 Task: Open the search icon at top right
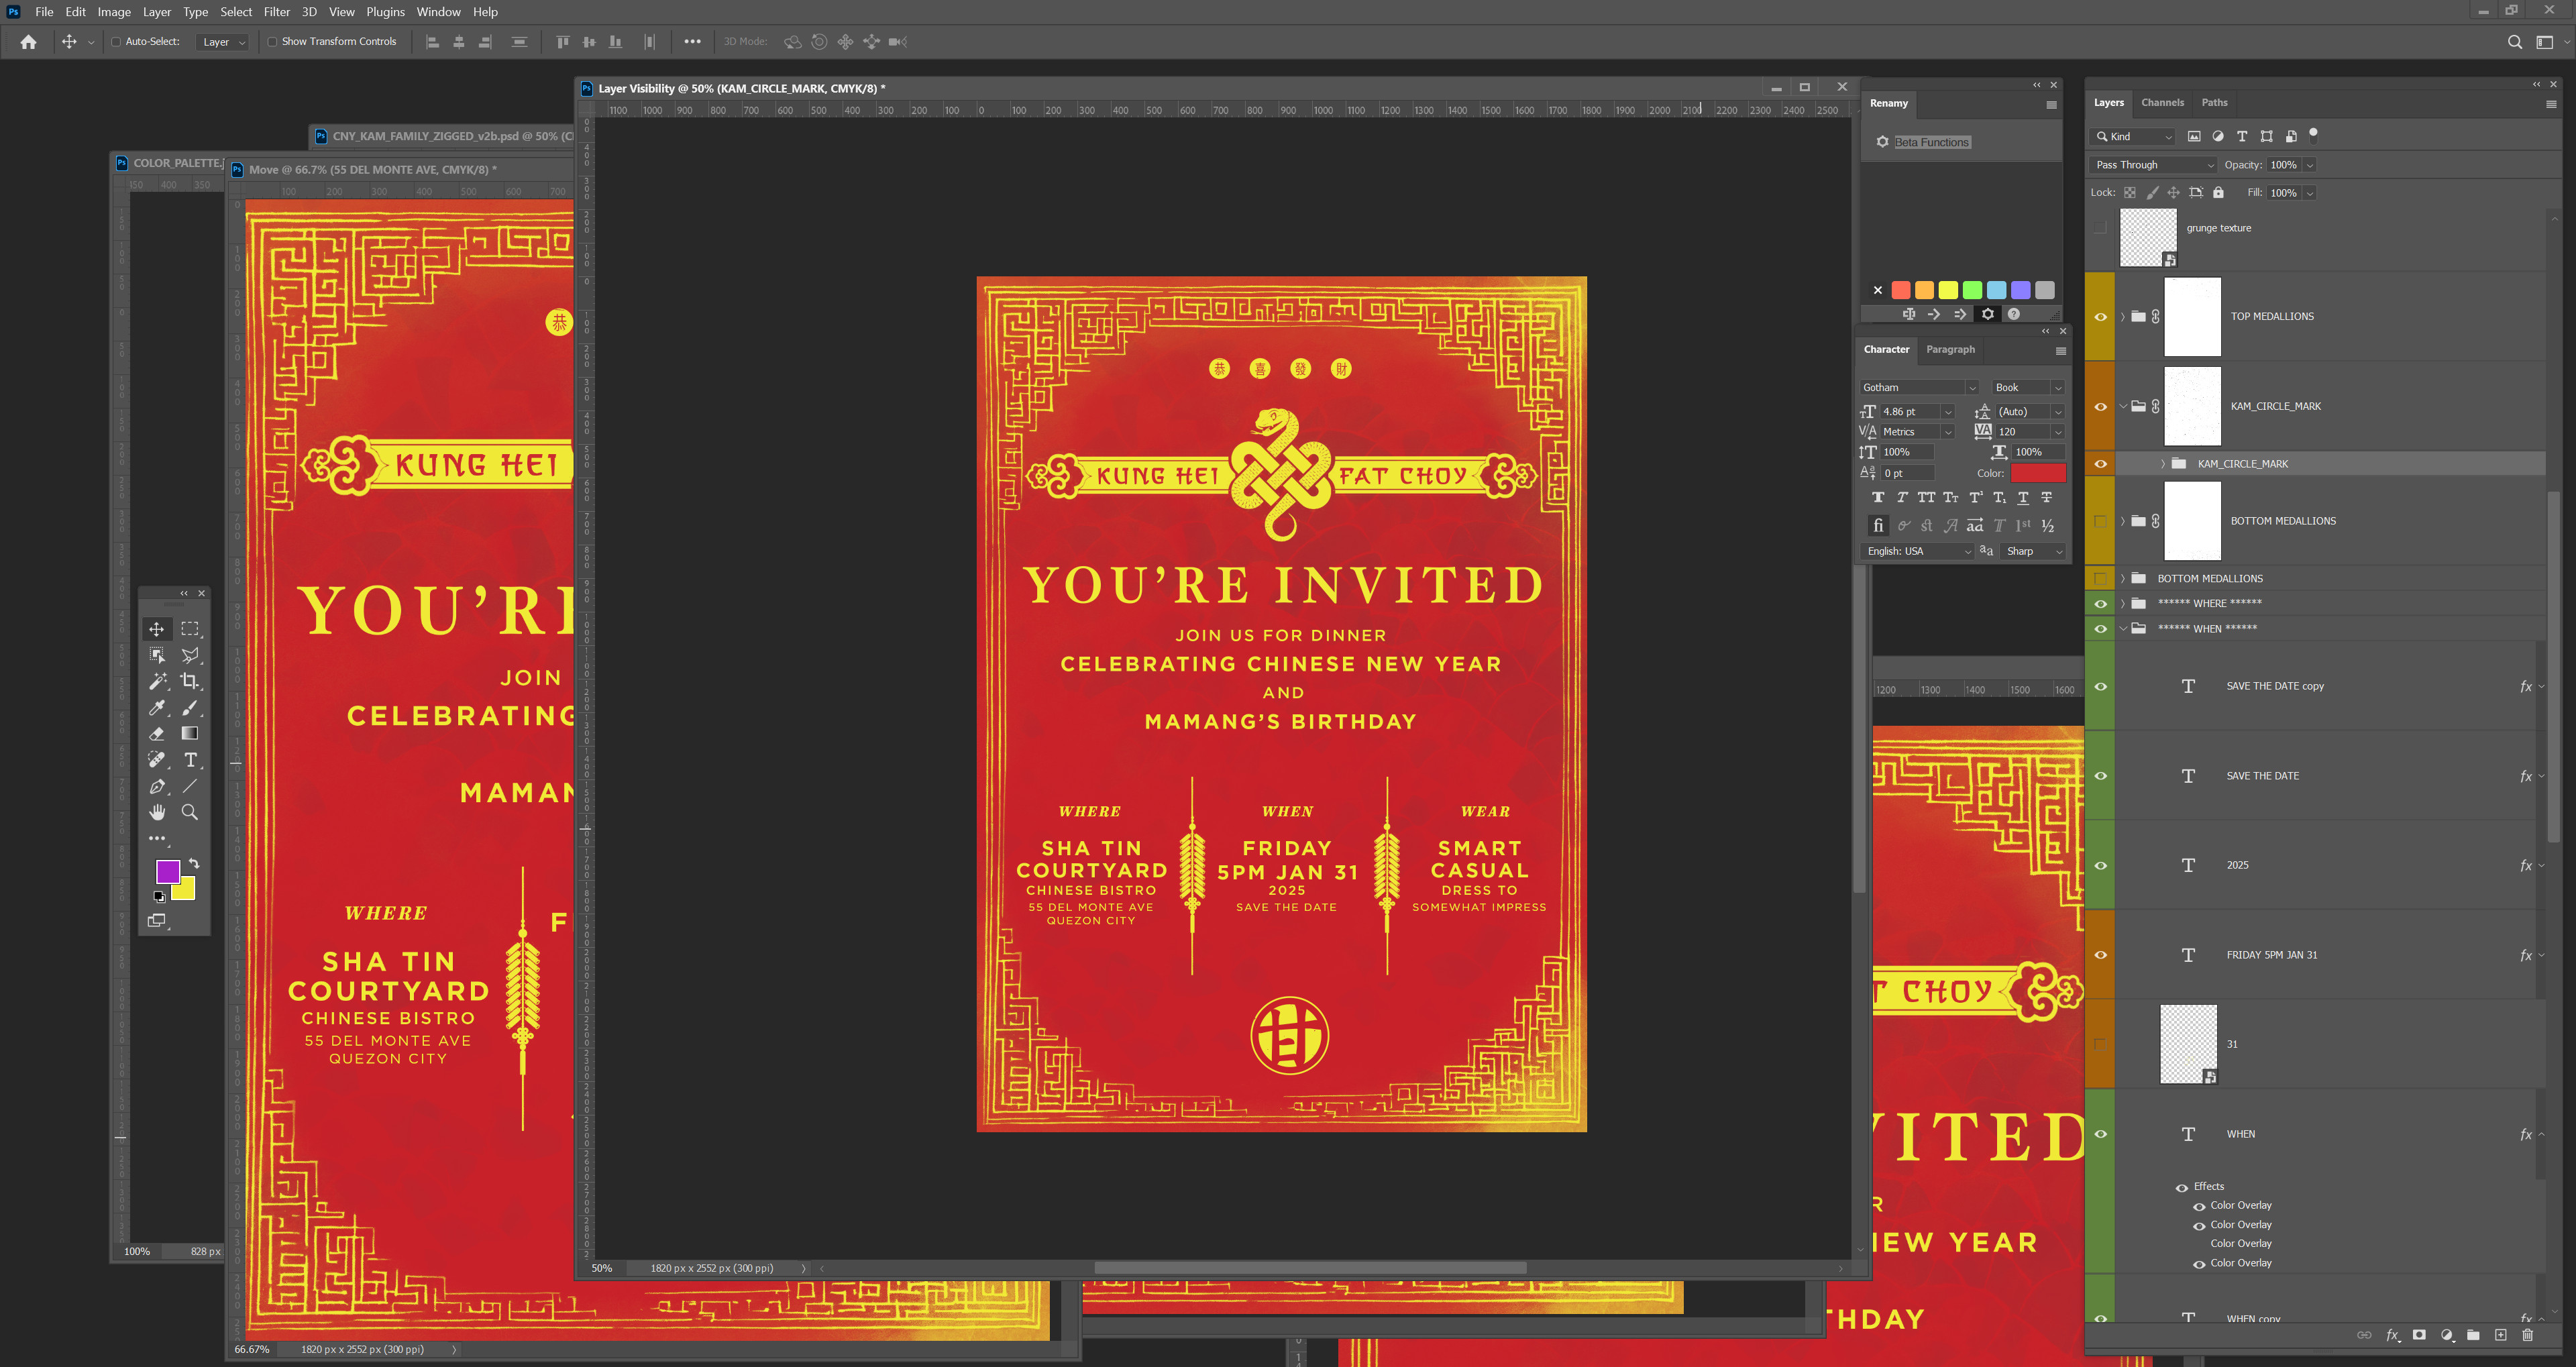coord(2514,42)
